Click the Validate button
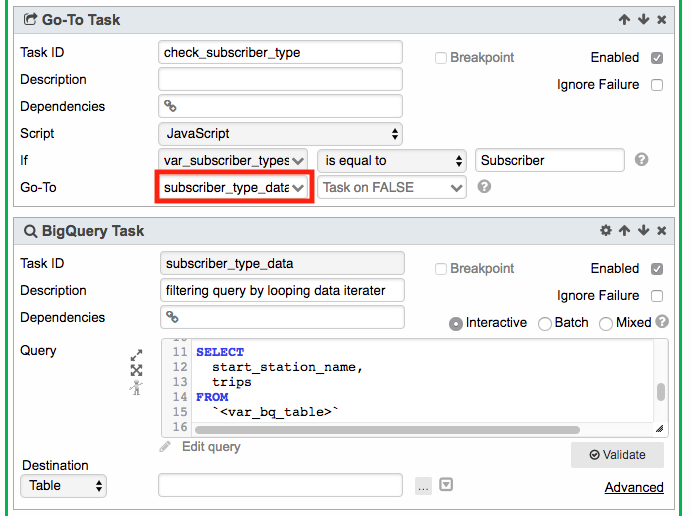The width and height of the screenshot is (691, 516). [616, 455]
